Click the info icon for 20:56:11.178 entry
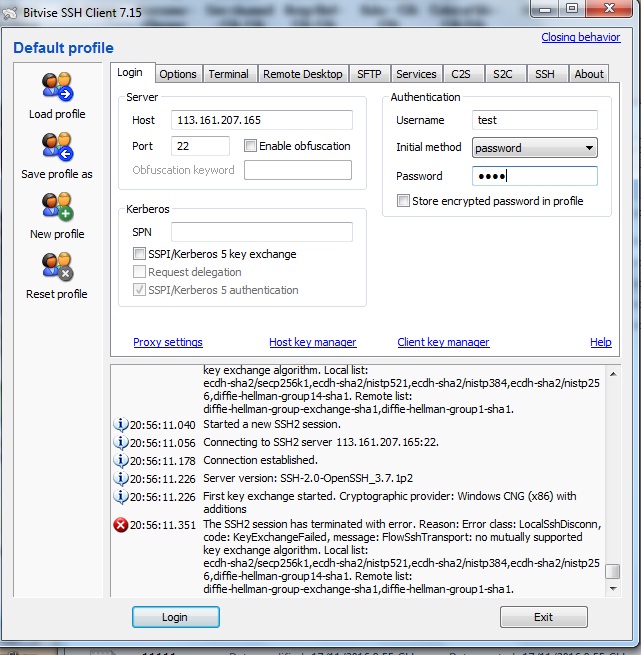 point(121,460)
